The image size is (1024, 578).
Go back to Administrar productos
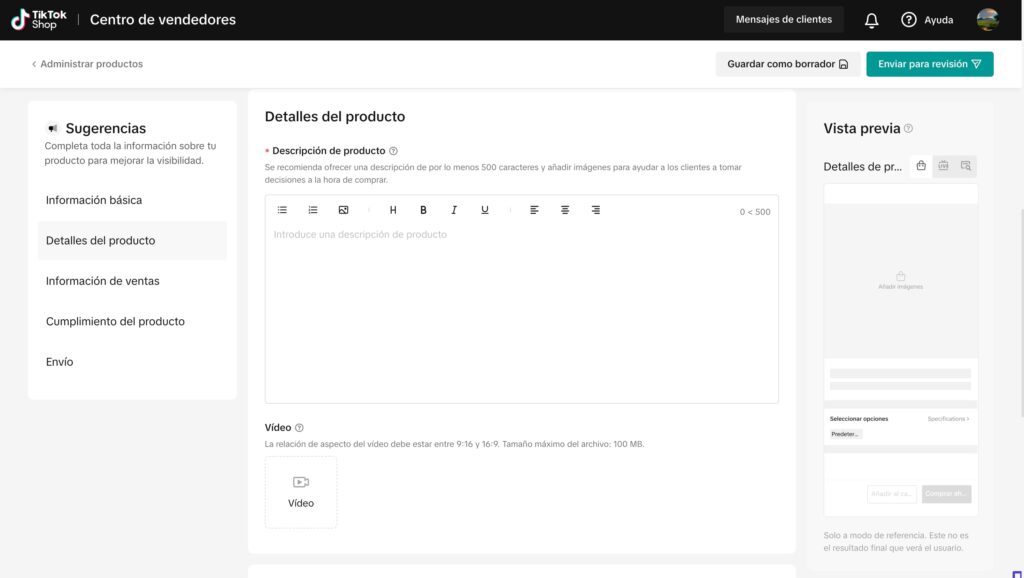click(x=87, y=64)
